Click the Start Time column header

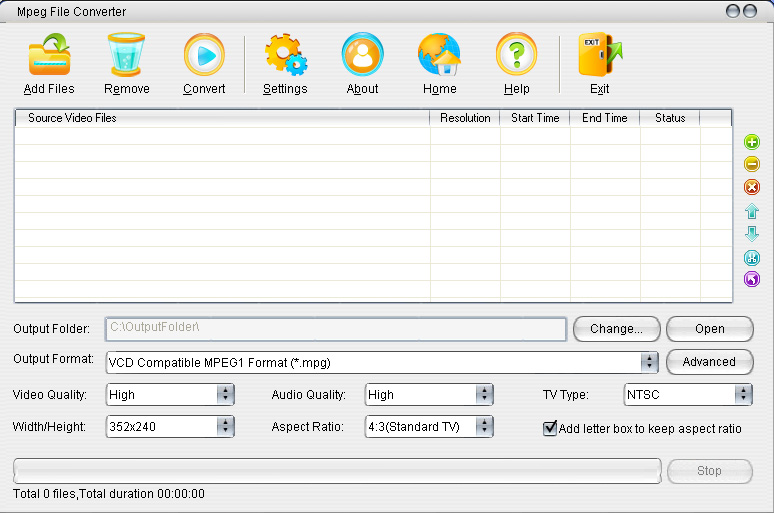(x=535, y=118)
